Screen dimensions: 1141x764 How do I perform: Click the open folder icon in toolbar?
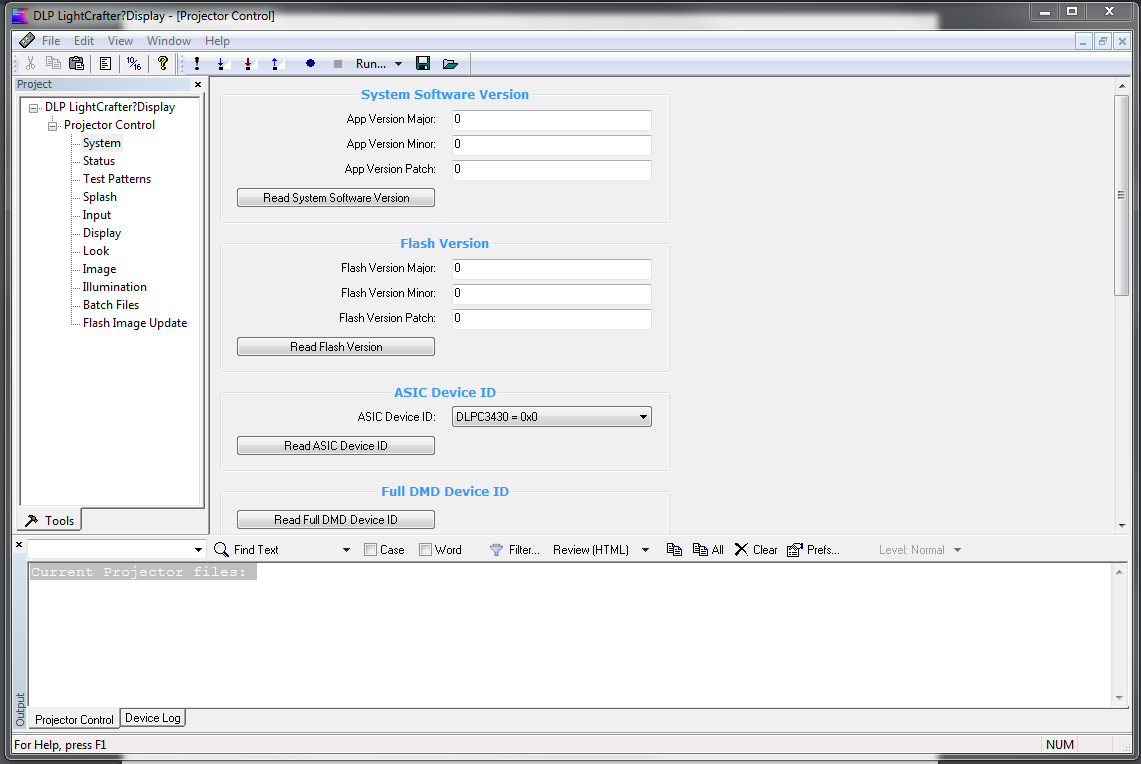[x=450, y=64]
